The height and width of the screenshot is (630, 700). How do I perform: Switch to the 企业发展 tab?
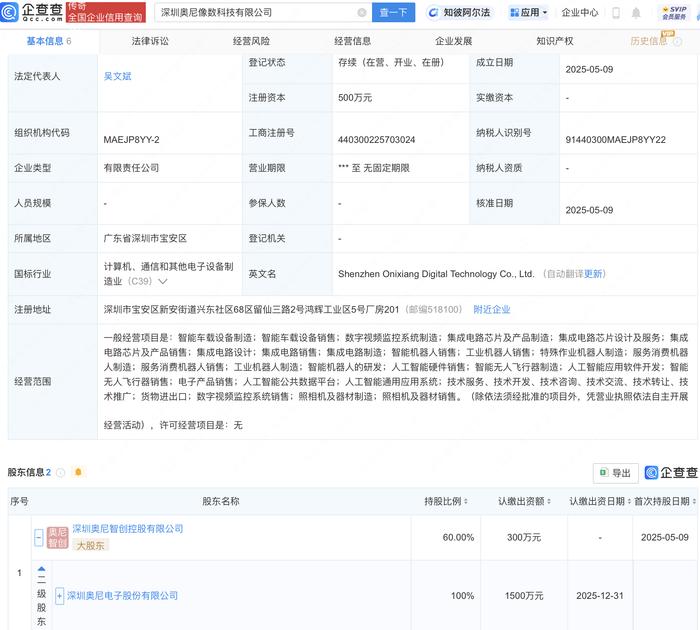click(454, 41)
